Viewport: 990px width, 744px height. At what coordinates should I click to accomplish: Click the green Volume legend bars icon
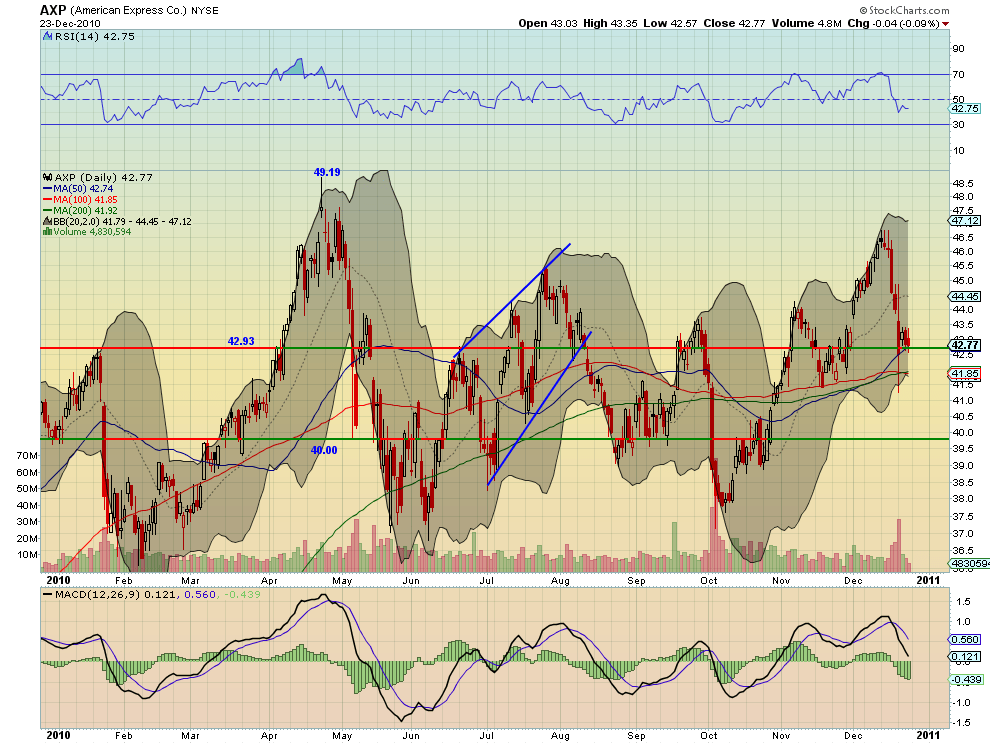click(47, 232)
